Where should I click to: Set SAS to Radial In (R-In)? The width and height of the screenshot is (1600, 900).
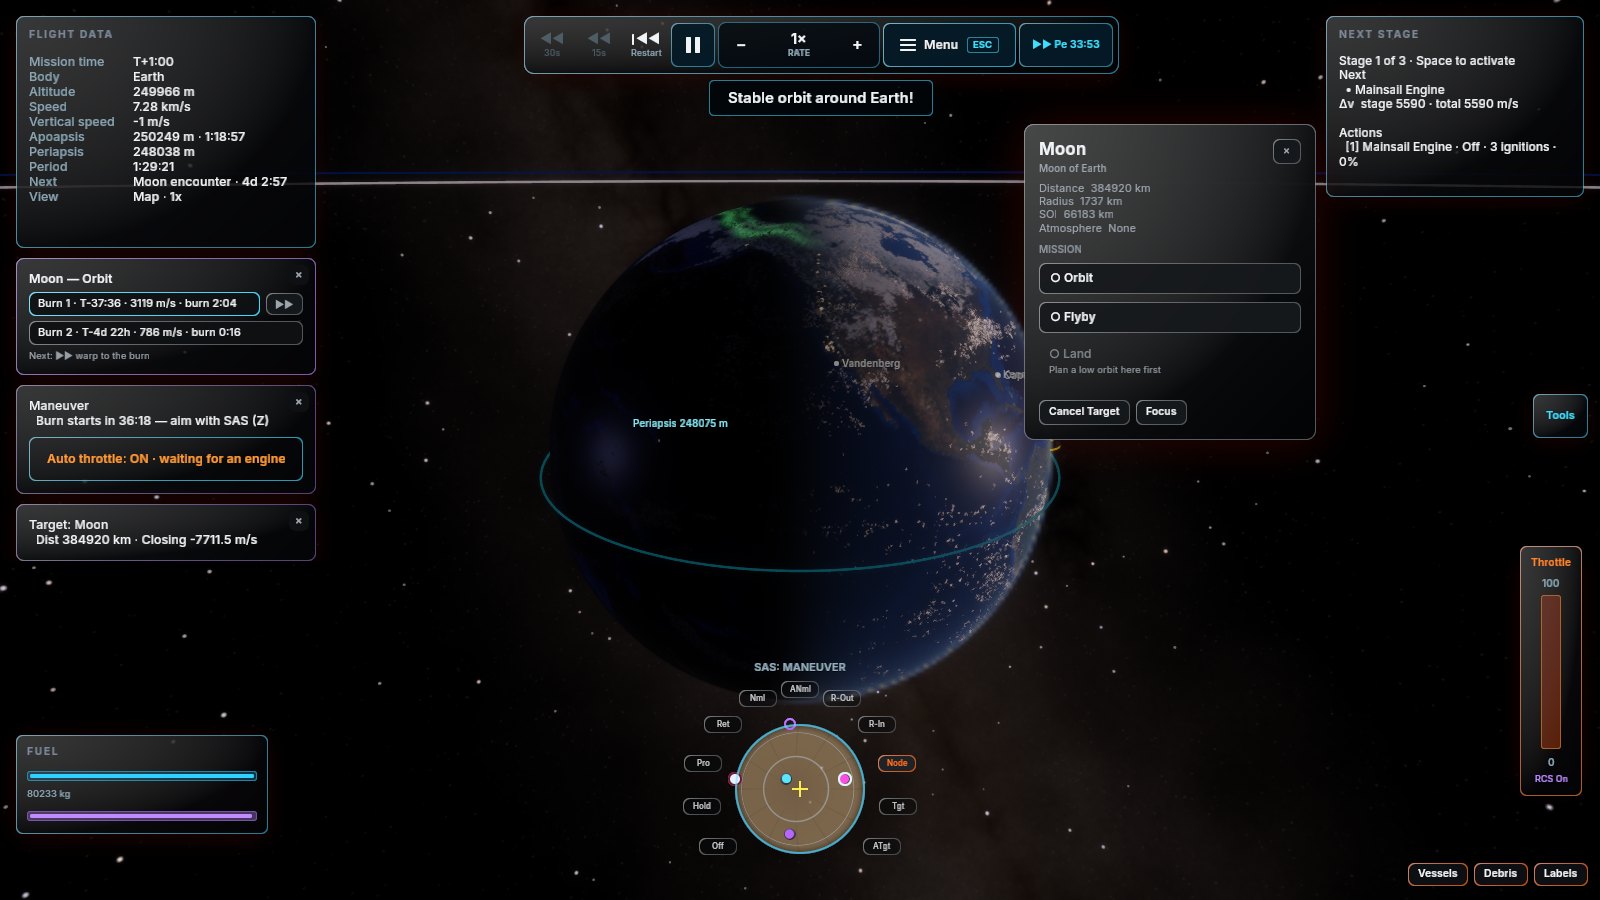[877, 724]
